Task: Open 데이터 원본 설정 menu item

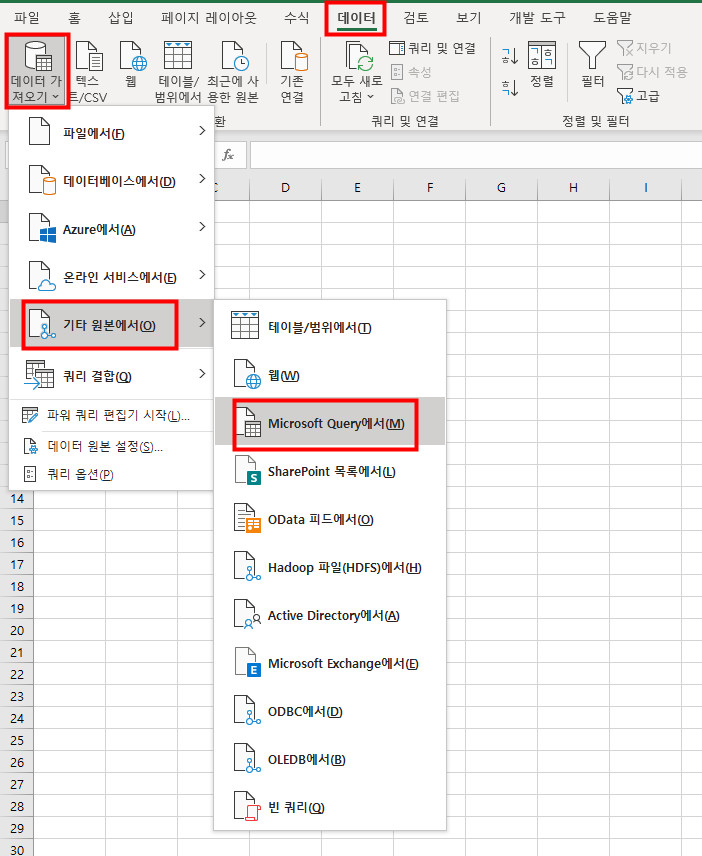Action: (111, 446)
